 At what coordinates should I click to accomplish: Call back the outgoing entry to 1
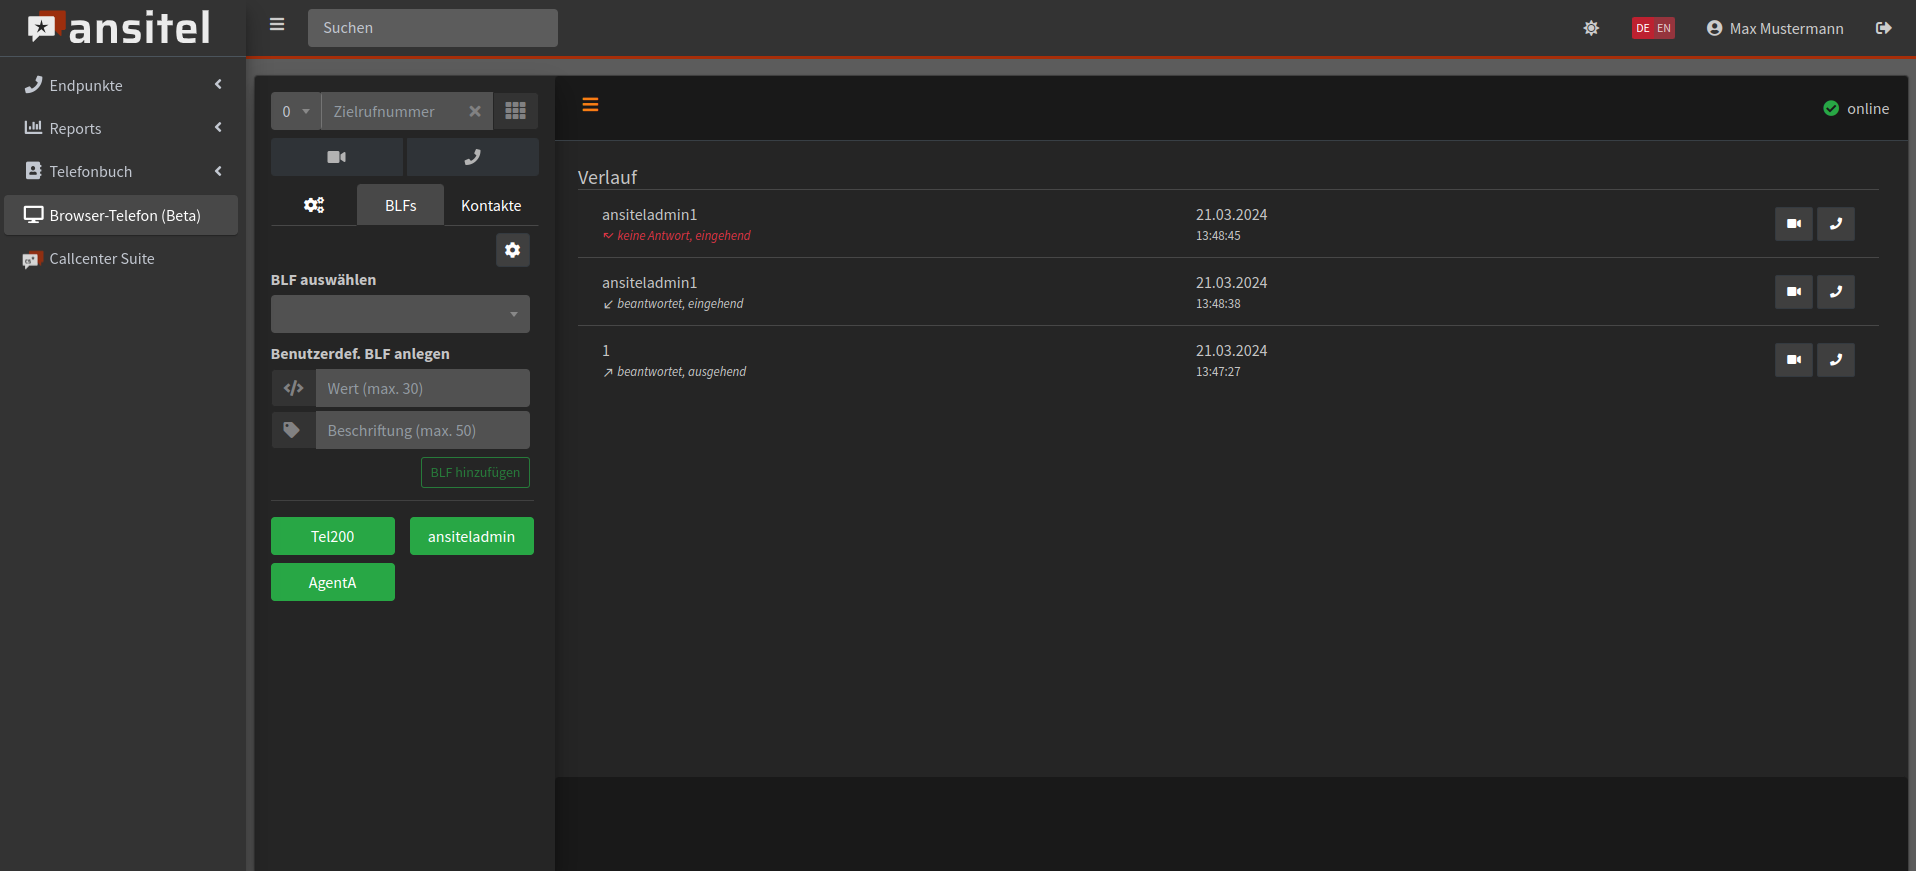tap(1835, 360)
